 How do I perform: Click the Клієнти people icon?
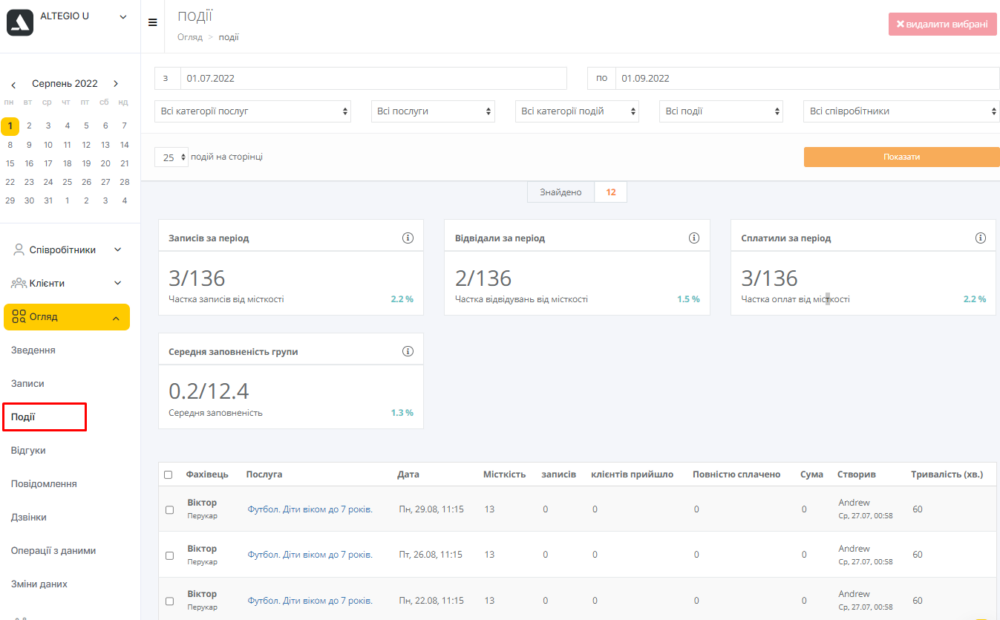pyautogui.click(x=18, y=283)
